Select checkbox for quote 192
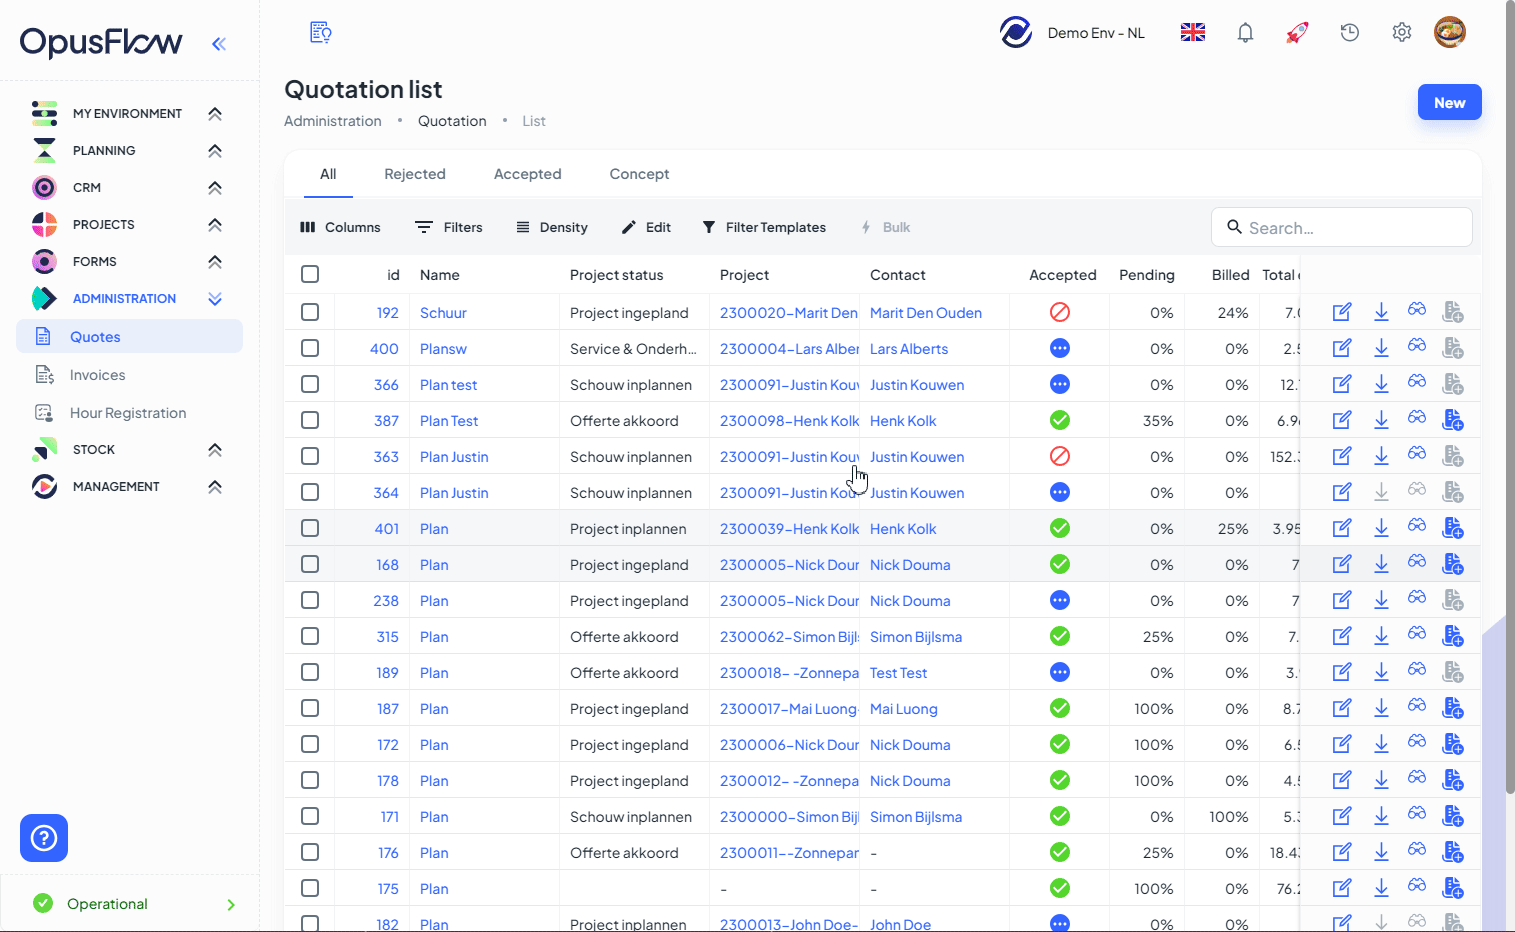 pos(310,313)
